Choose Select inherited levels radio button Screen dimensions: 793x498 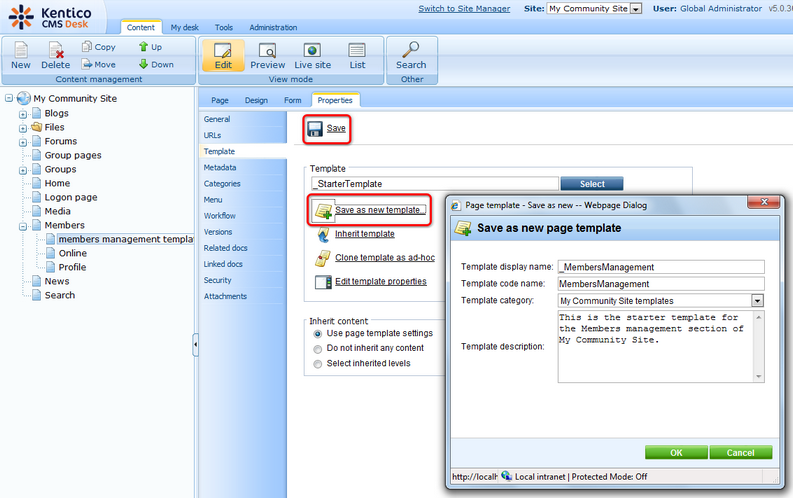pos(319,364)
